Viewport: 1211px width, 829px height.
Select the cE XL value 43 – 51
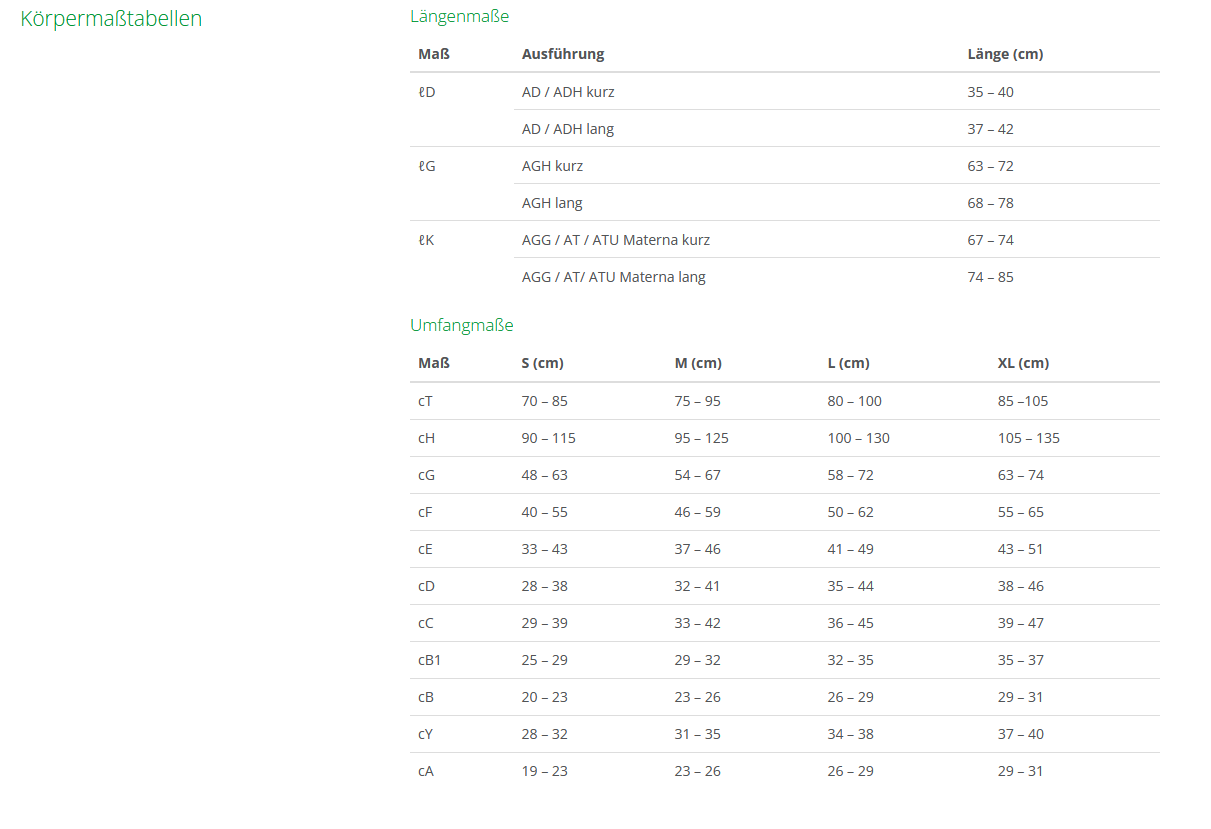click(x=1020, y=549)
